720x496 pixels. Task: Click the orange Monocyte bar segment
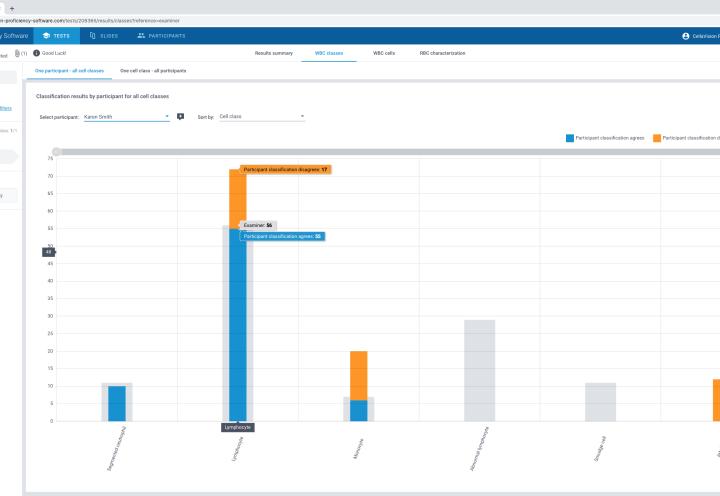[x=359, y=376]
